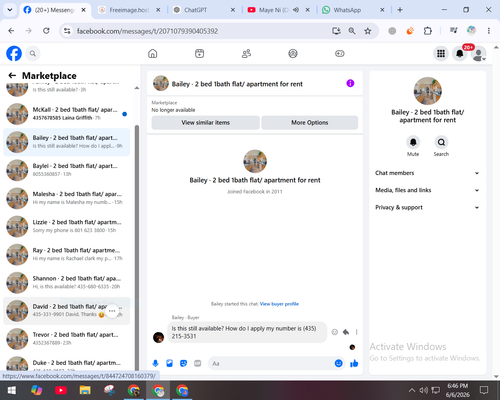Open the Groups icon in top navigation
This screenshot has height=400, width=500.
click(x=293, y=53)
